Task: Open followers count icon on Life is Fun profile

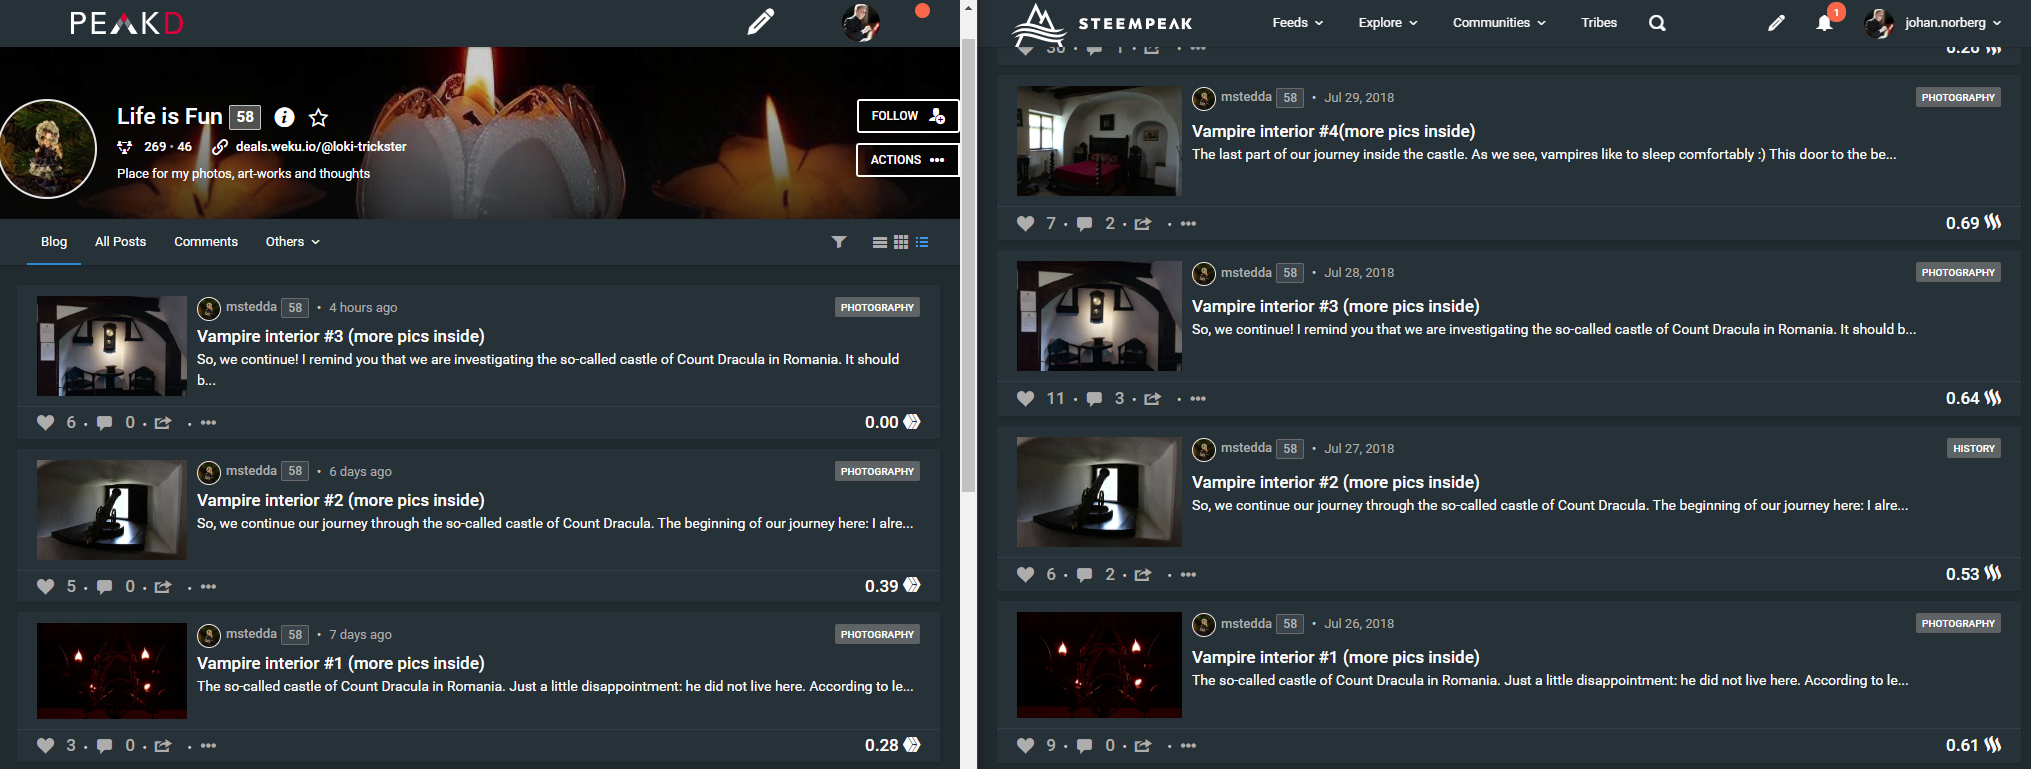Action: point(125,147)
